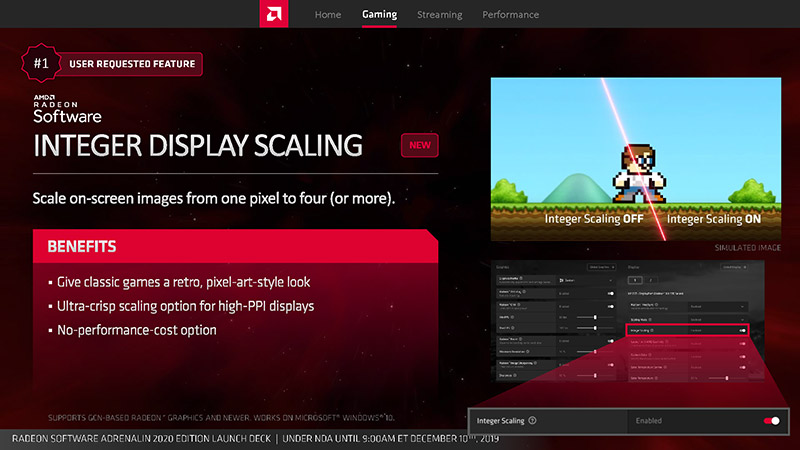The height and width of the screenshot is (450, 800).
Task: Click the Sharpness slider handle
Action: [x=595, y=376]
